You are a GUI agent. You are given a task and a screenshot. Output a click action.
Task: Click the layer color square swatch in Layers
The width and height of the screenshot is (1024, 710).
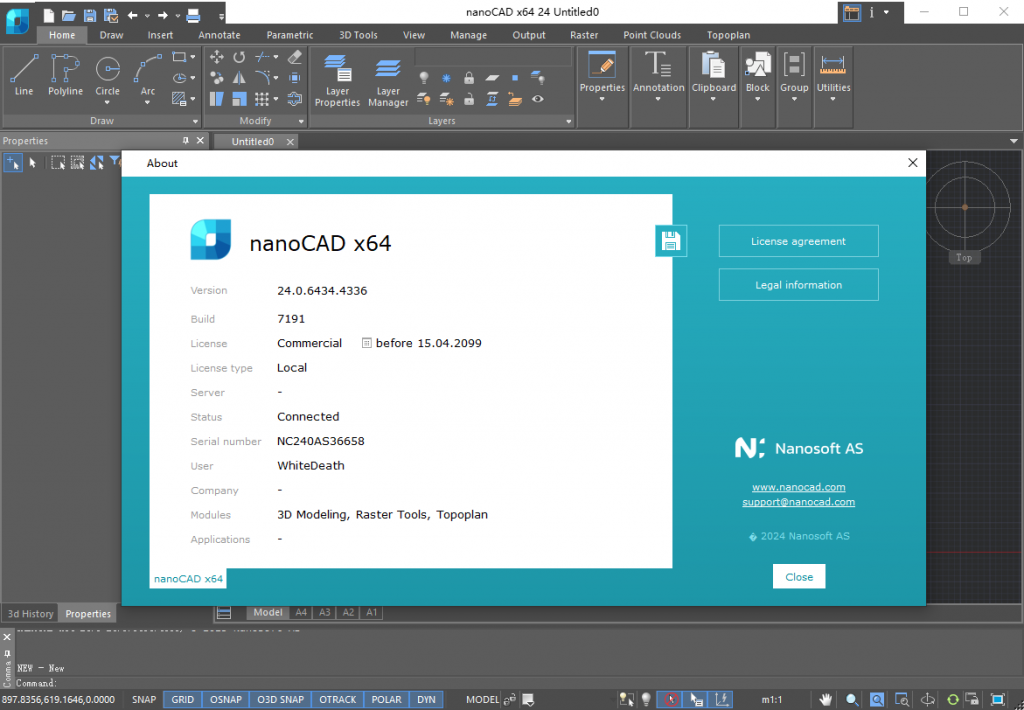pyautogui.click(x=515, y=78)
